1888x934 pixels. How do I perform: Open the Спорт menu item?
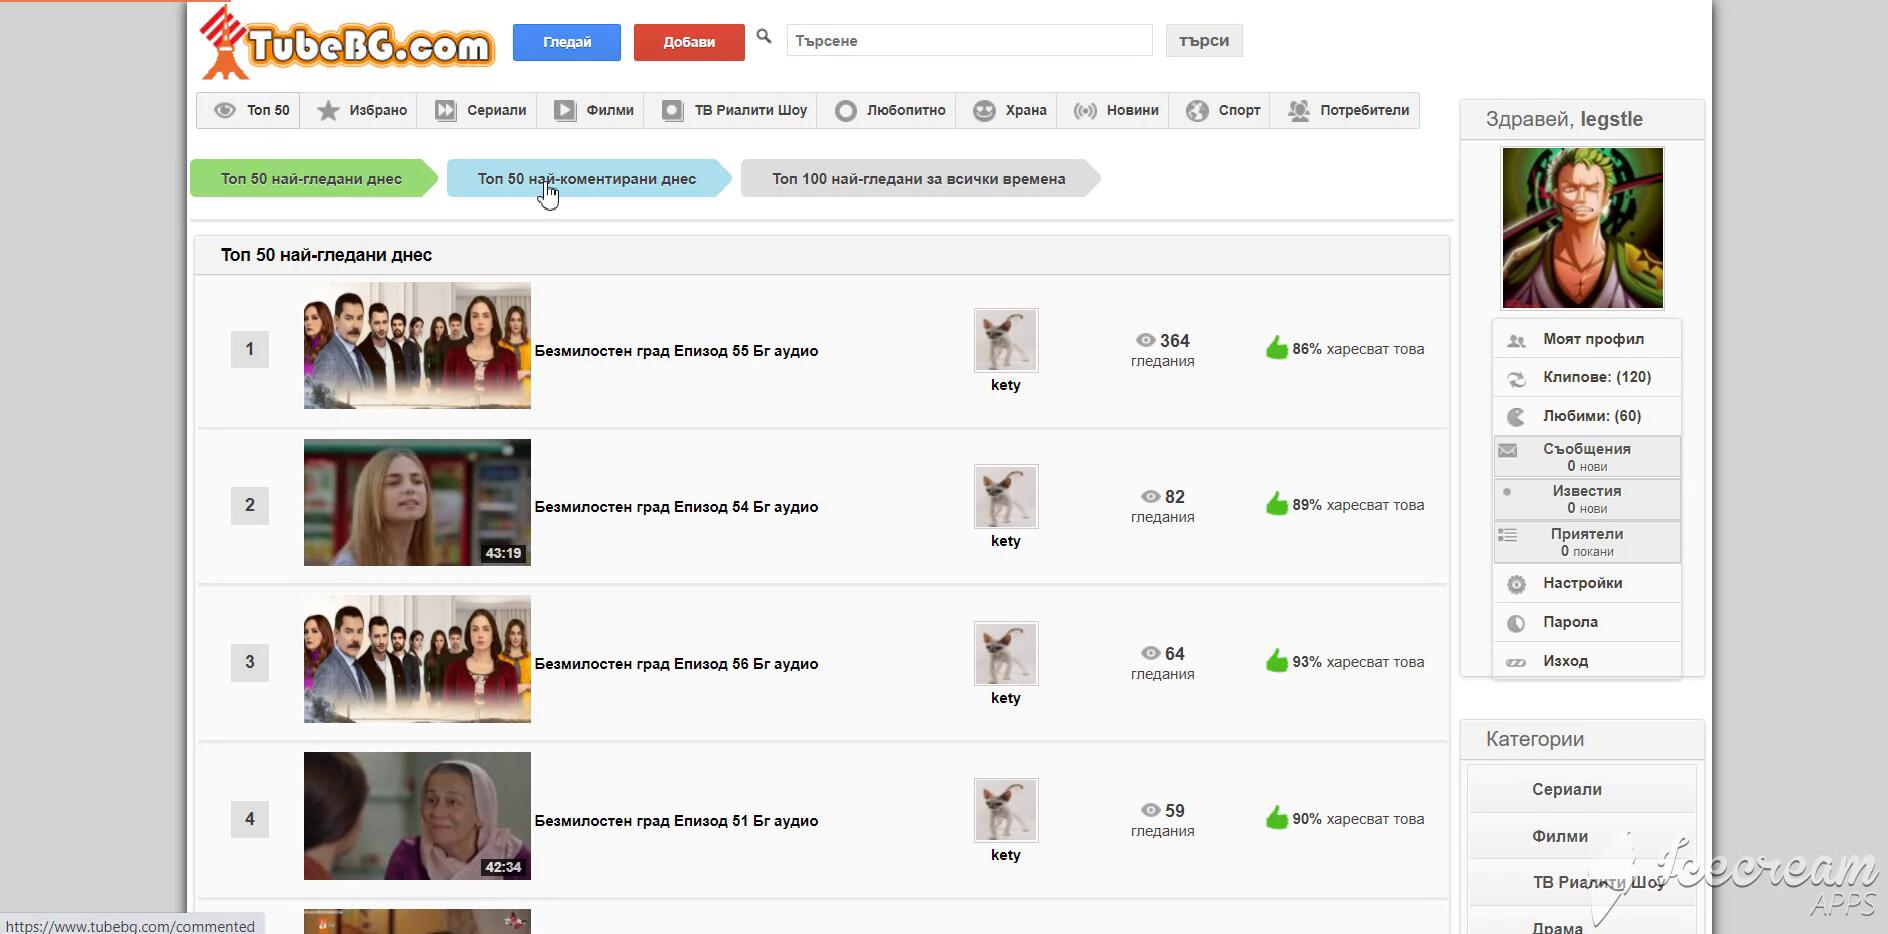(x=1224, y=110)
